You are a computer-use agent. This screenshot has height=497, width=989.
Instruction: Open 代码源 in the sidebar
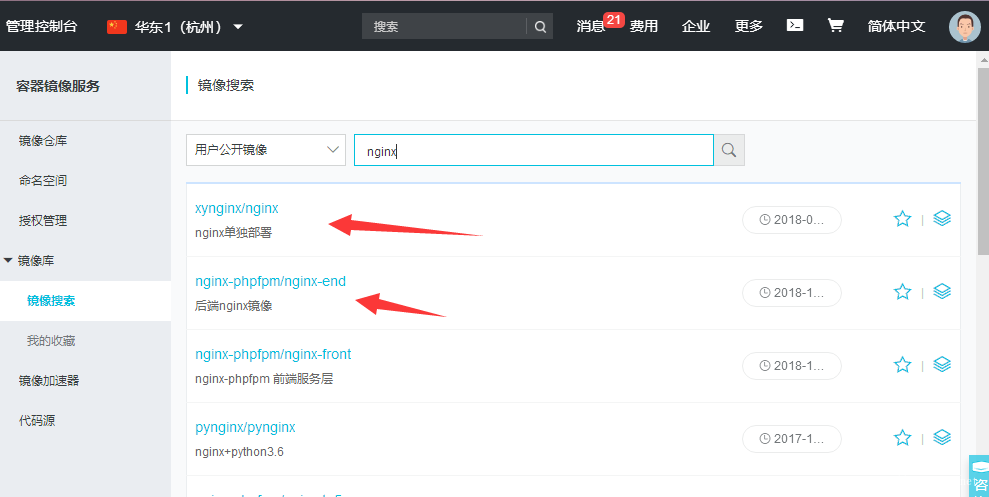coord(37,421)
